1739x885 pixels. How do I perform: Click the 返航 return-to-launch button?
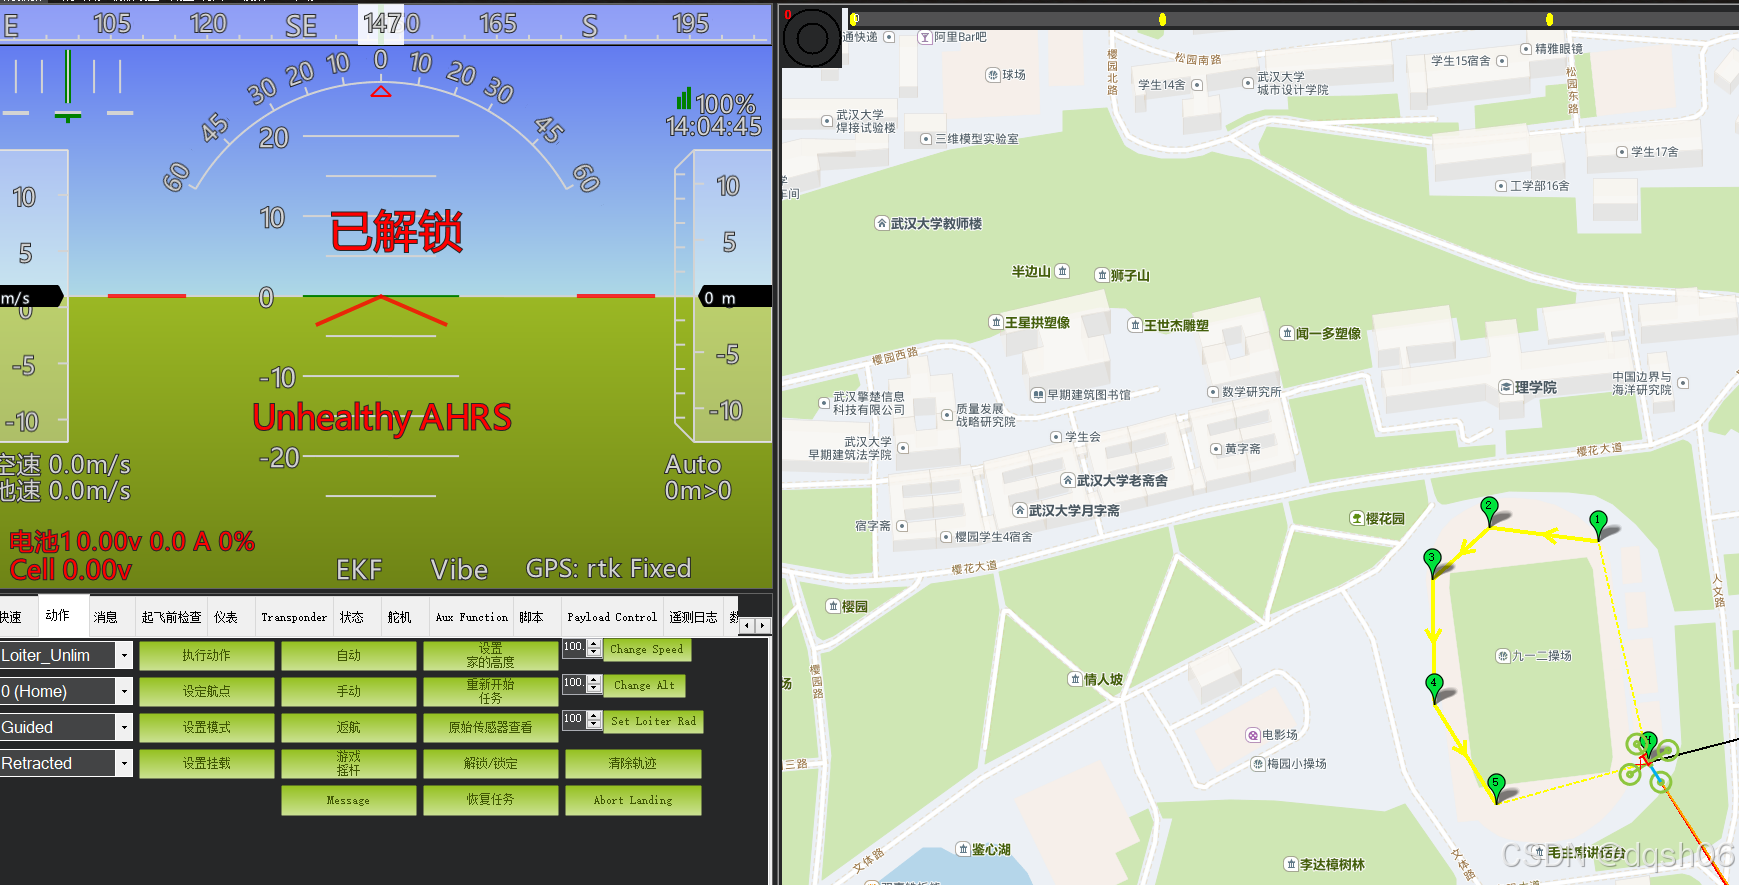click(x=349, y=728)
